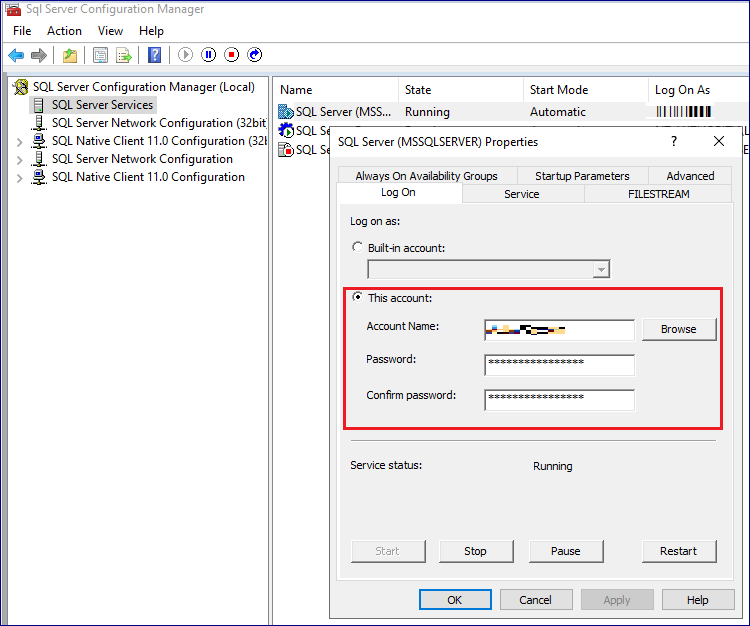
Task: Switch to the FILESTREAM tab
Action: pos(659,194)
